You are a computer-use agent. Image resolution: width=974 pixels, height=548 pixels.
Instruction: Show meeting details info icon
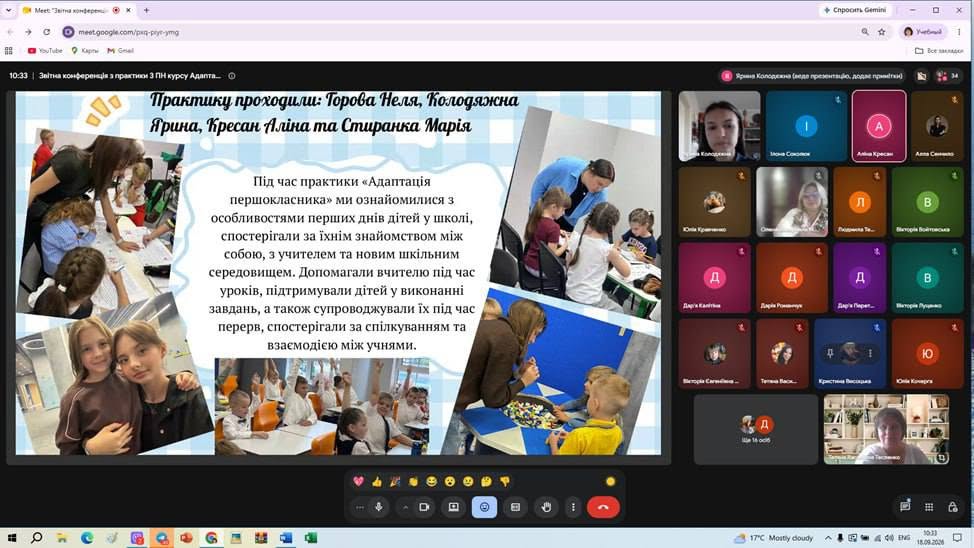(x=232, y=76)
